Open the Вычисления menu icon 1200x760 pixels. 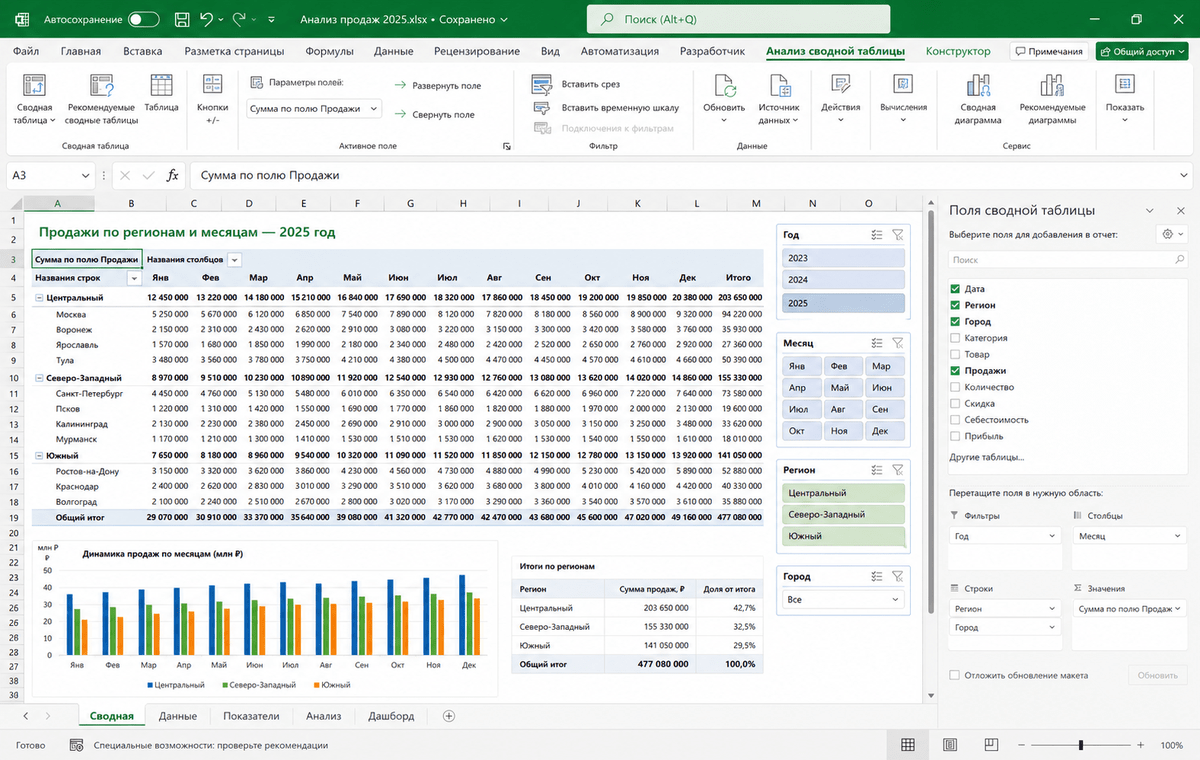(903, 86)
